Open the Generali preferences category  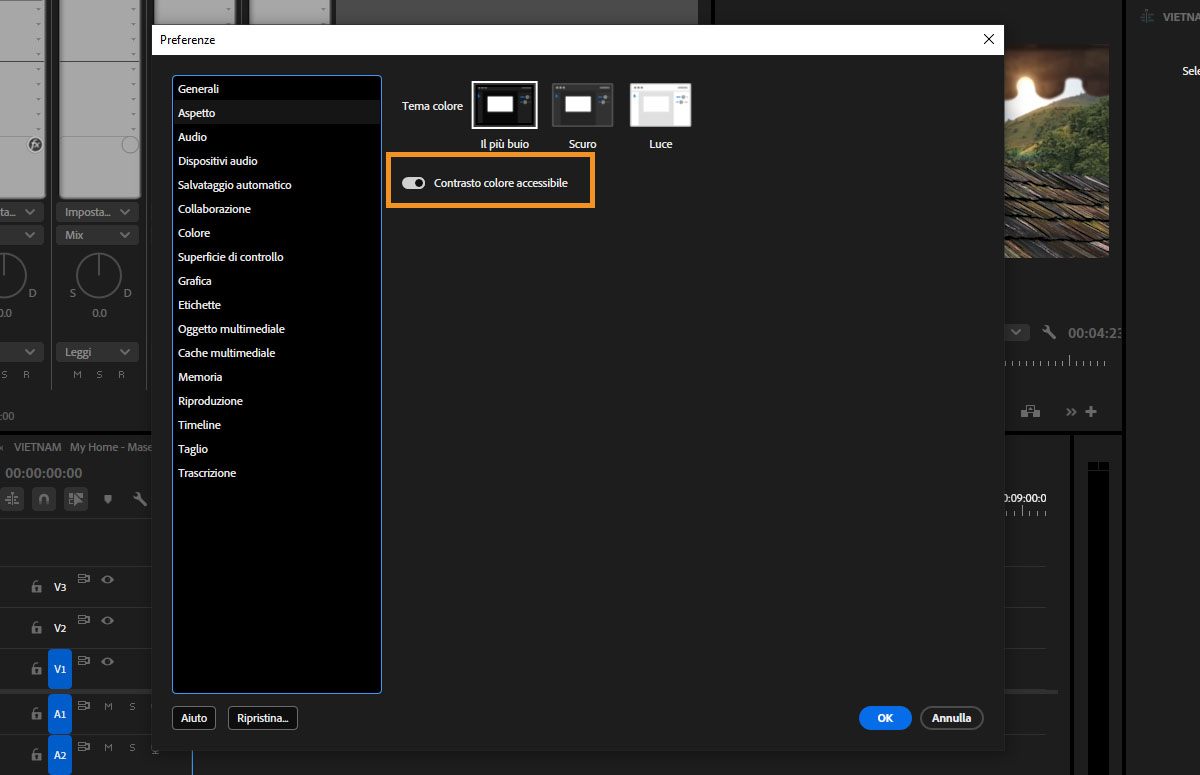click(x=277, y=89)
